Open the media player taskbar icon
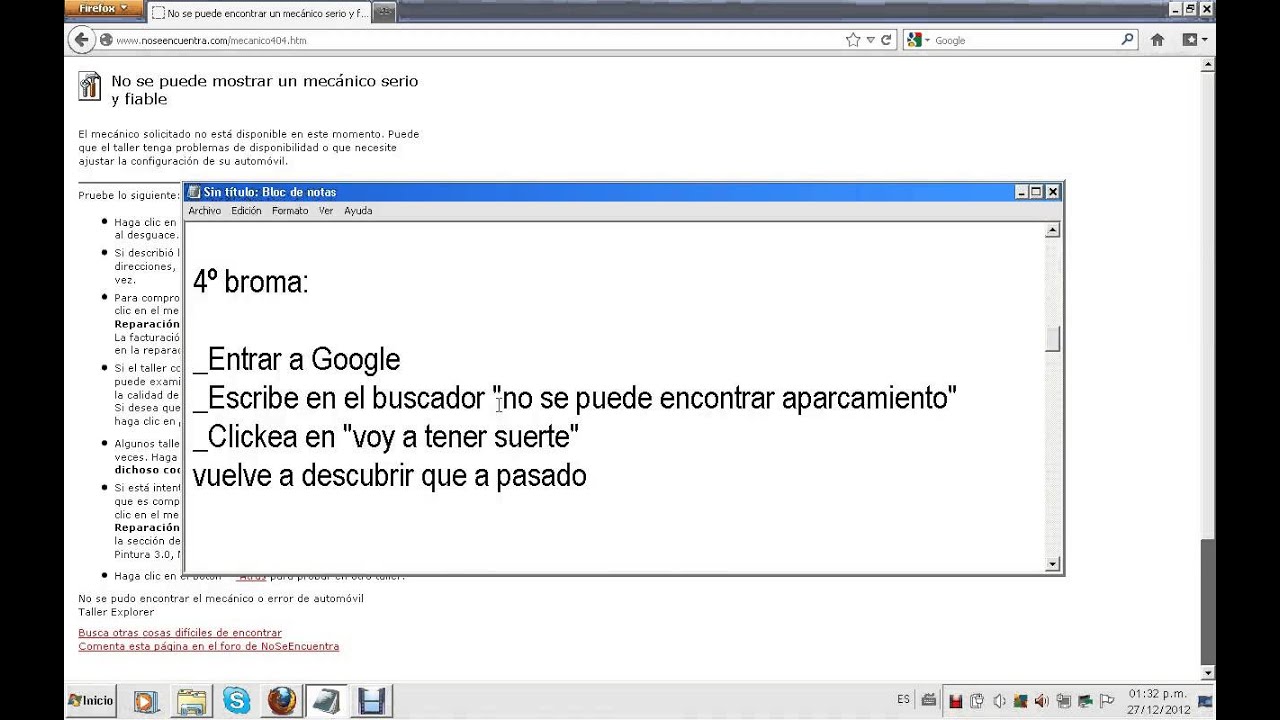This screenshot has width=1280, height=720. [145, 701]
